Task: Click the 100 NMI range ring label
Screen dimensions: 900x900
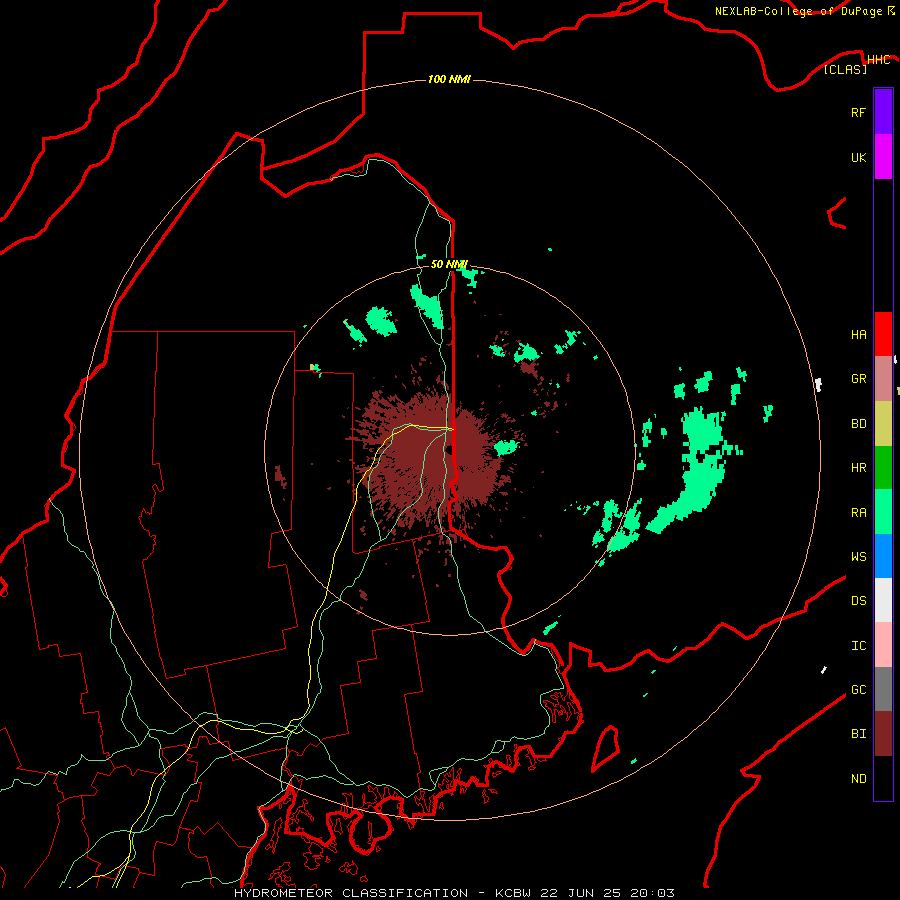Action: click(449, 79)
